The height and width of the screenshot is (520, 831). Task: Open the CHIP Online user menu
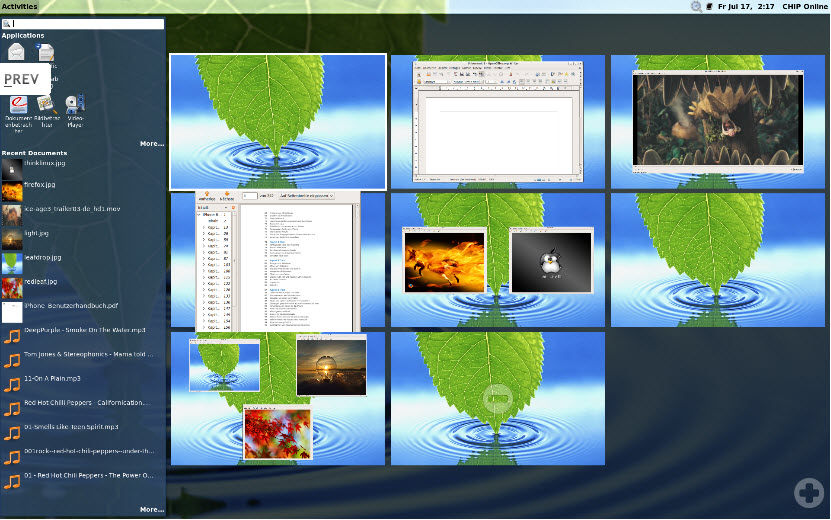click(805, 6)
